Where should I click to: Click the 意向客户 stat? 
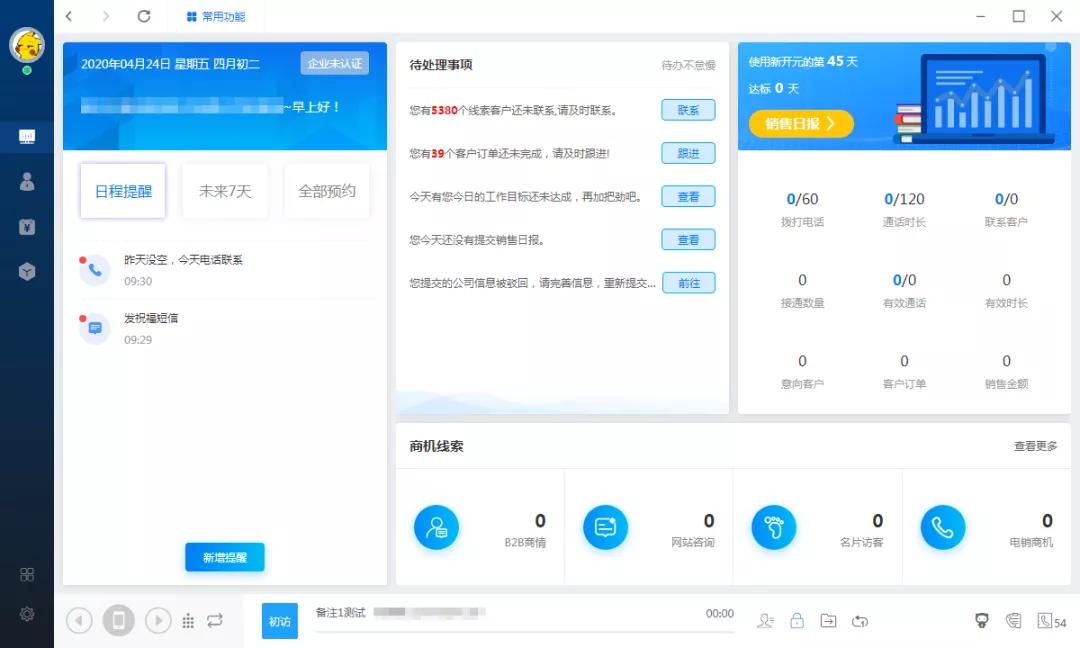802,372
